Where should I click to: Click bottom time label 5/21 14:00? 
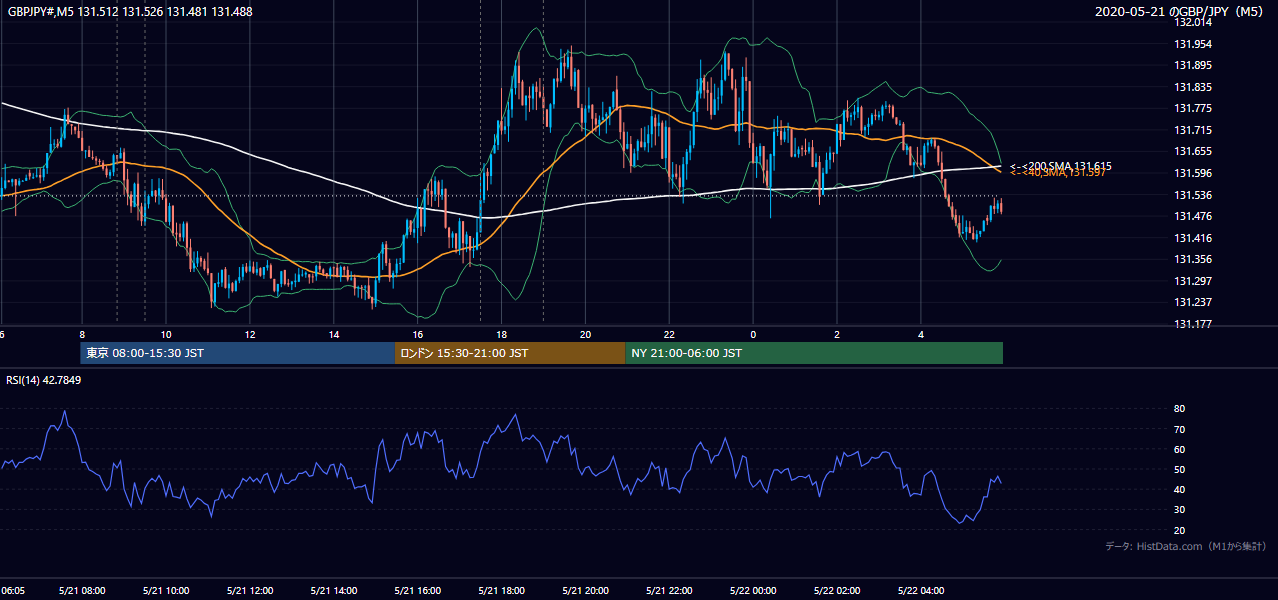(334, 590)
